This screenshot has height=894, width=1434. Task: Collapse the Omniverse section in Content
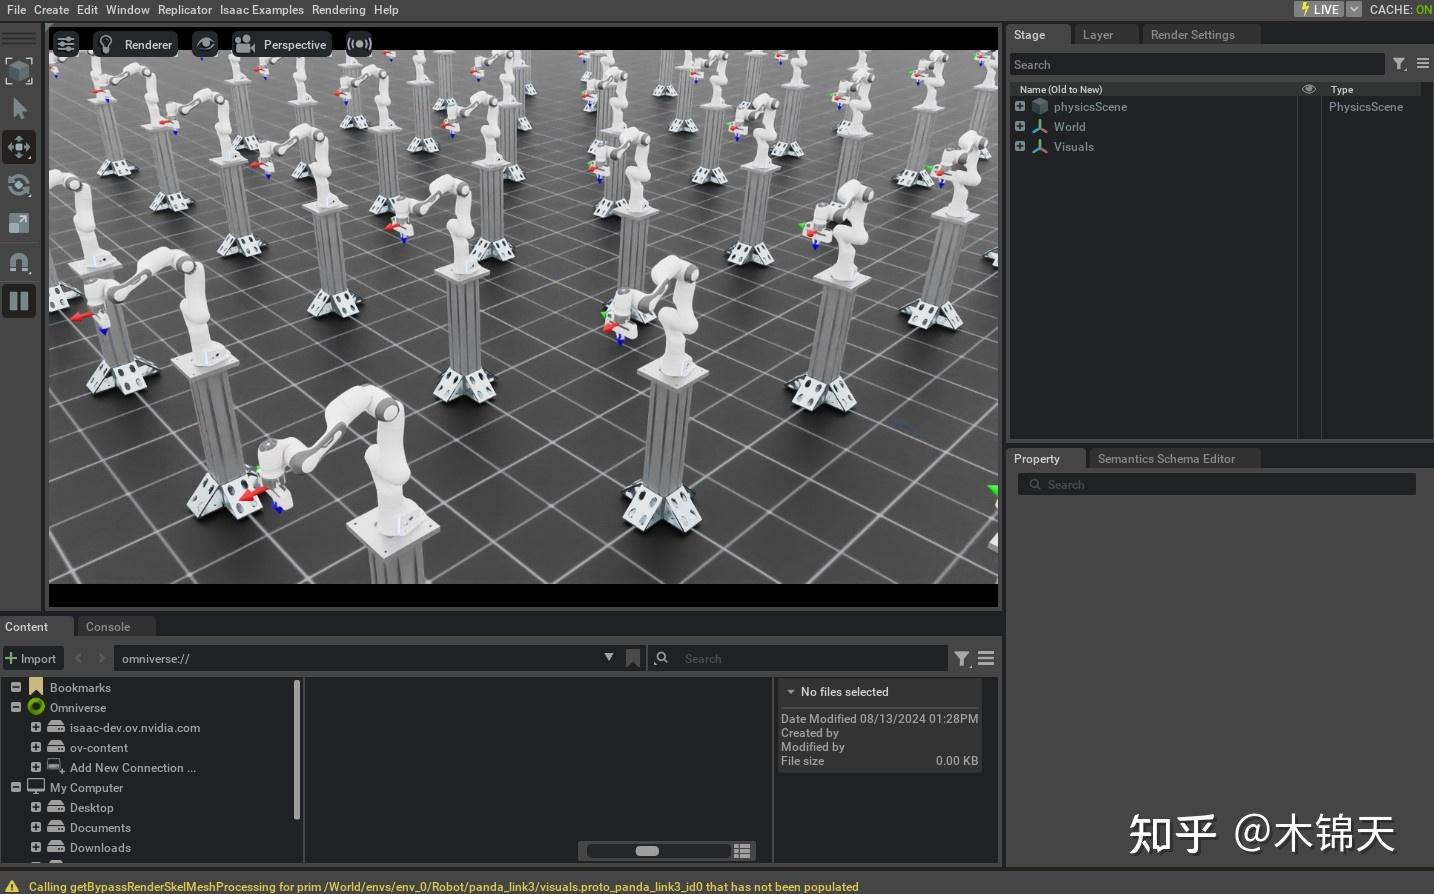click(x=15, y=707)
